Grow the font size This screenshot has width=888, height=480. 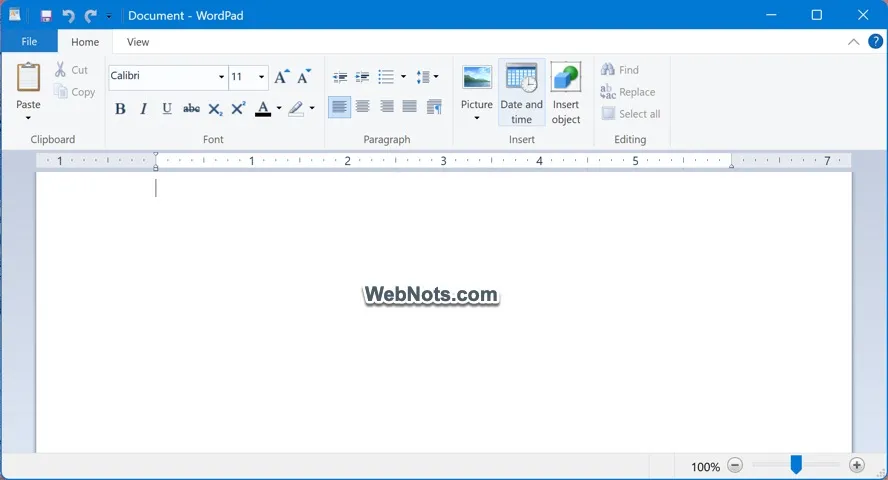[x=281, y=76]
